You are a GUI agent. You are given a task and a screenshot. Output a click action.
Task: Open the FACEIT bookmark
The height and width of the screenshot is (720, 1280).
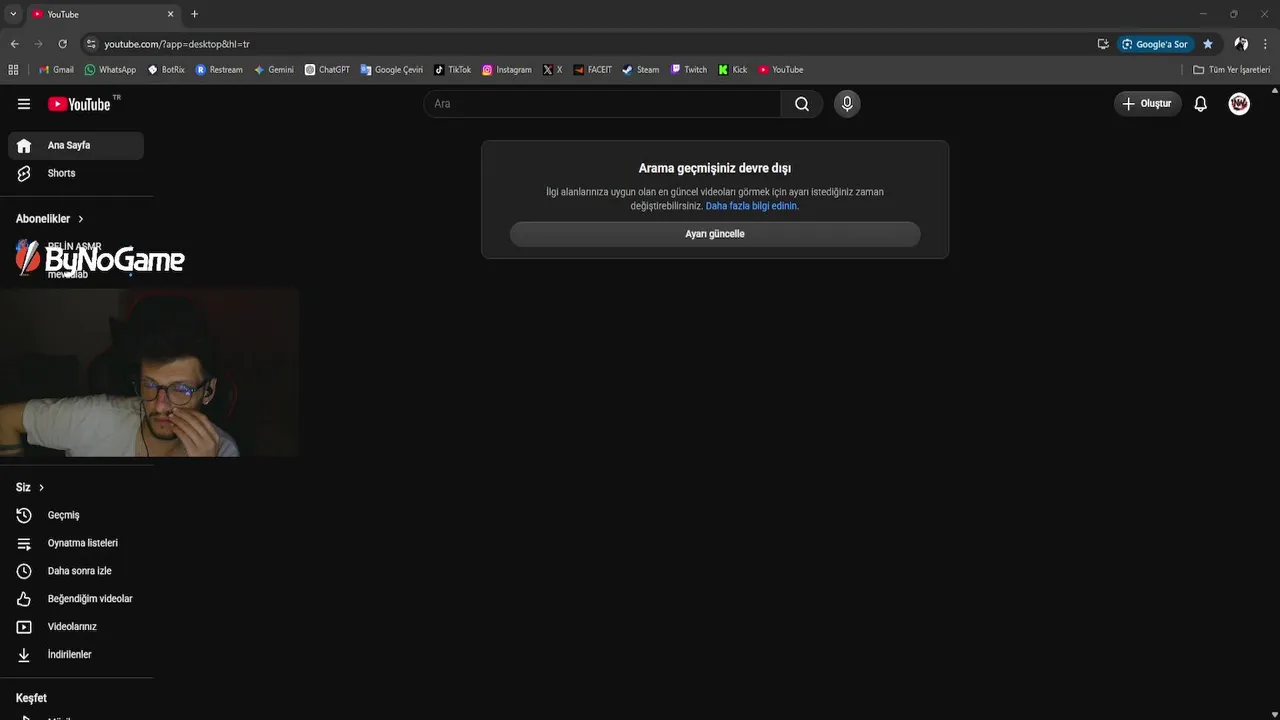pyautogui.click(x=592, y=70)
